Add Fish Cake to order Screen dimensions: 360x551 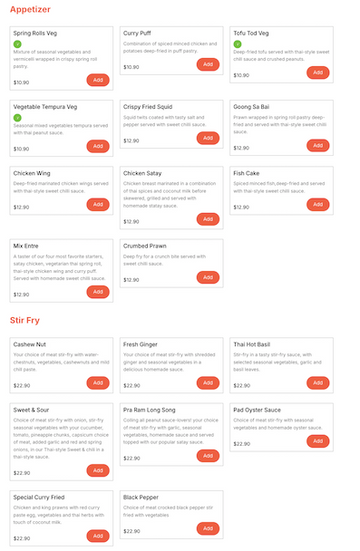(x=318, y=205)
